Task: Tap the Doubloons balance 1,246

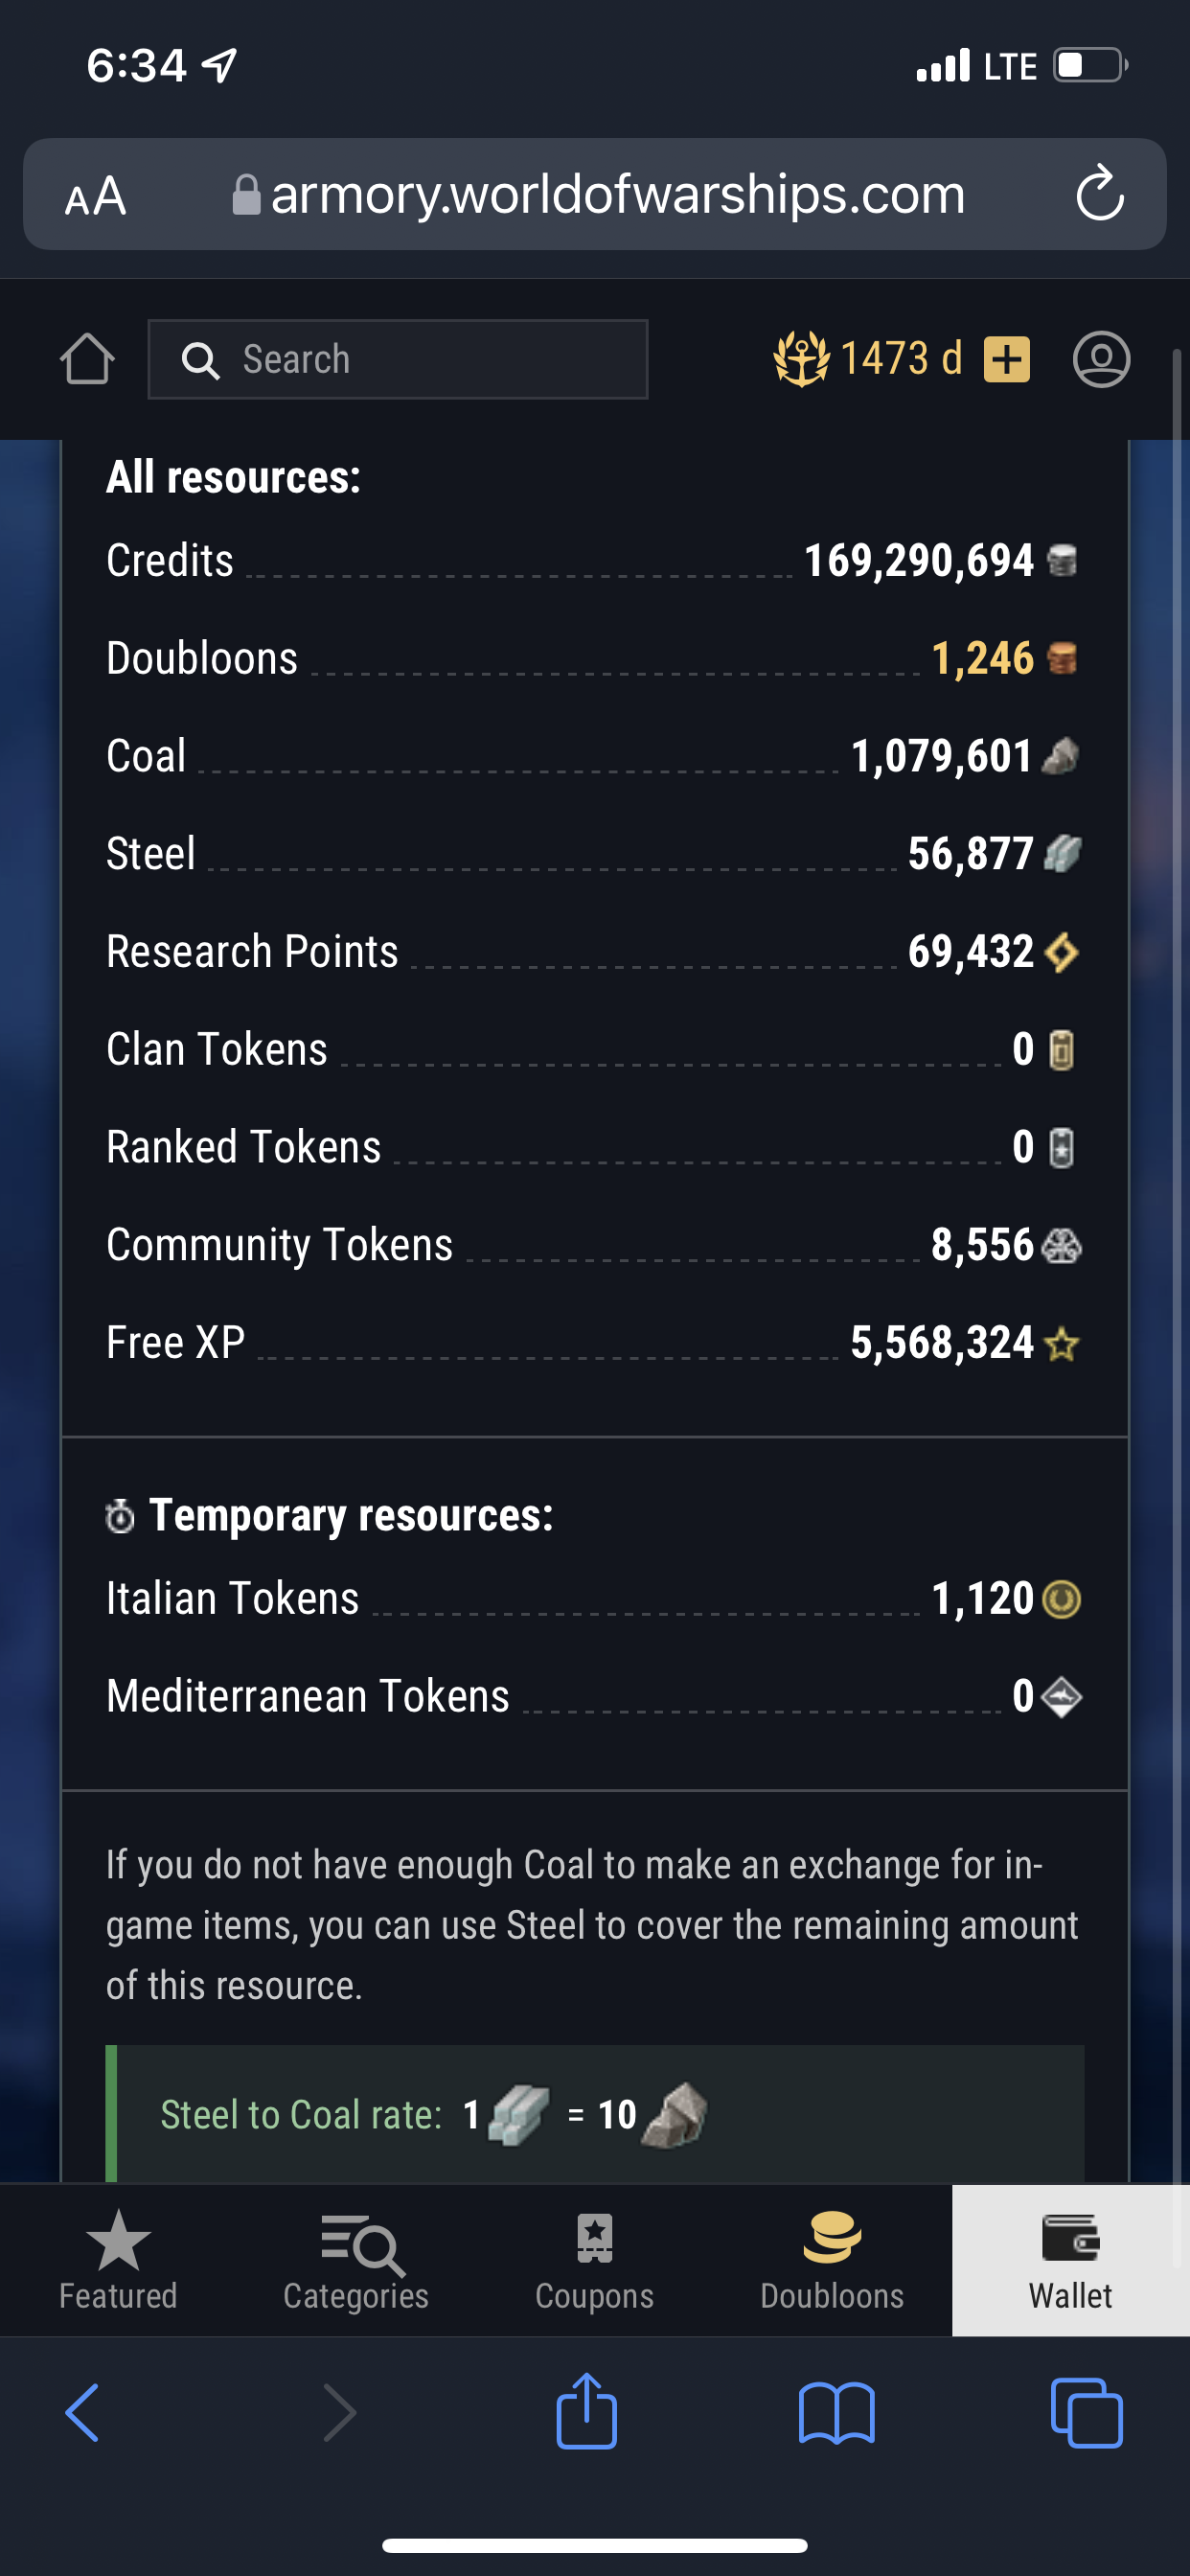Action: point(982,658)
